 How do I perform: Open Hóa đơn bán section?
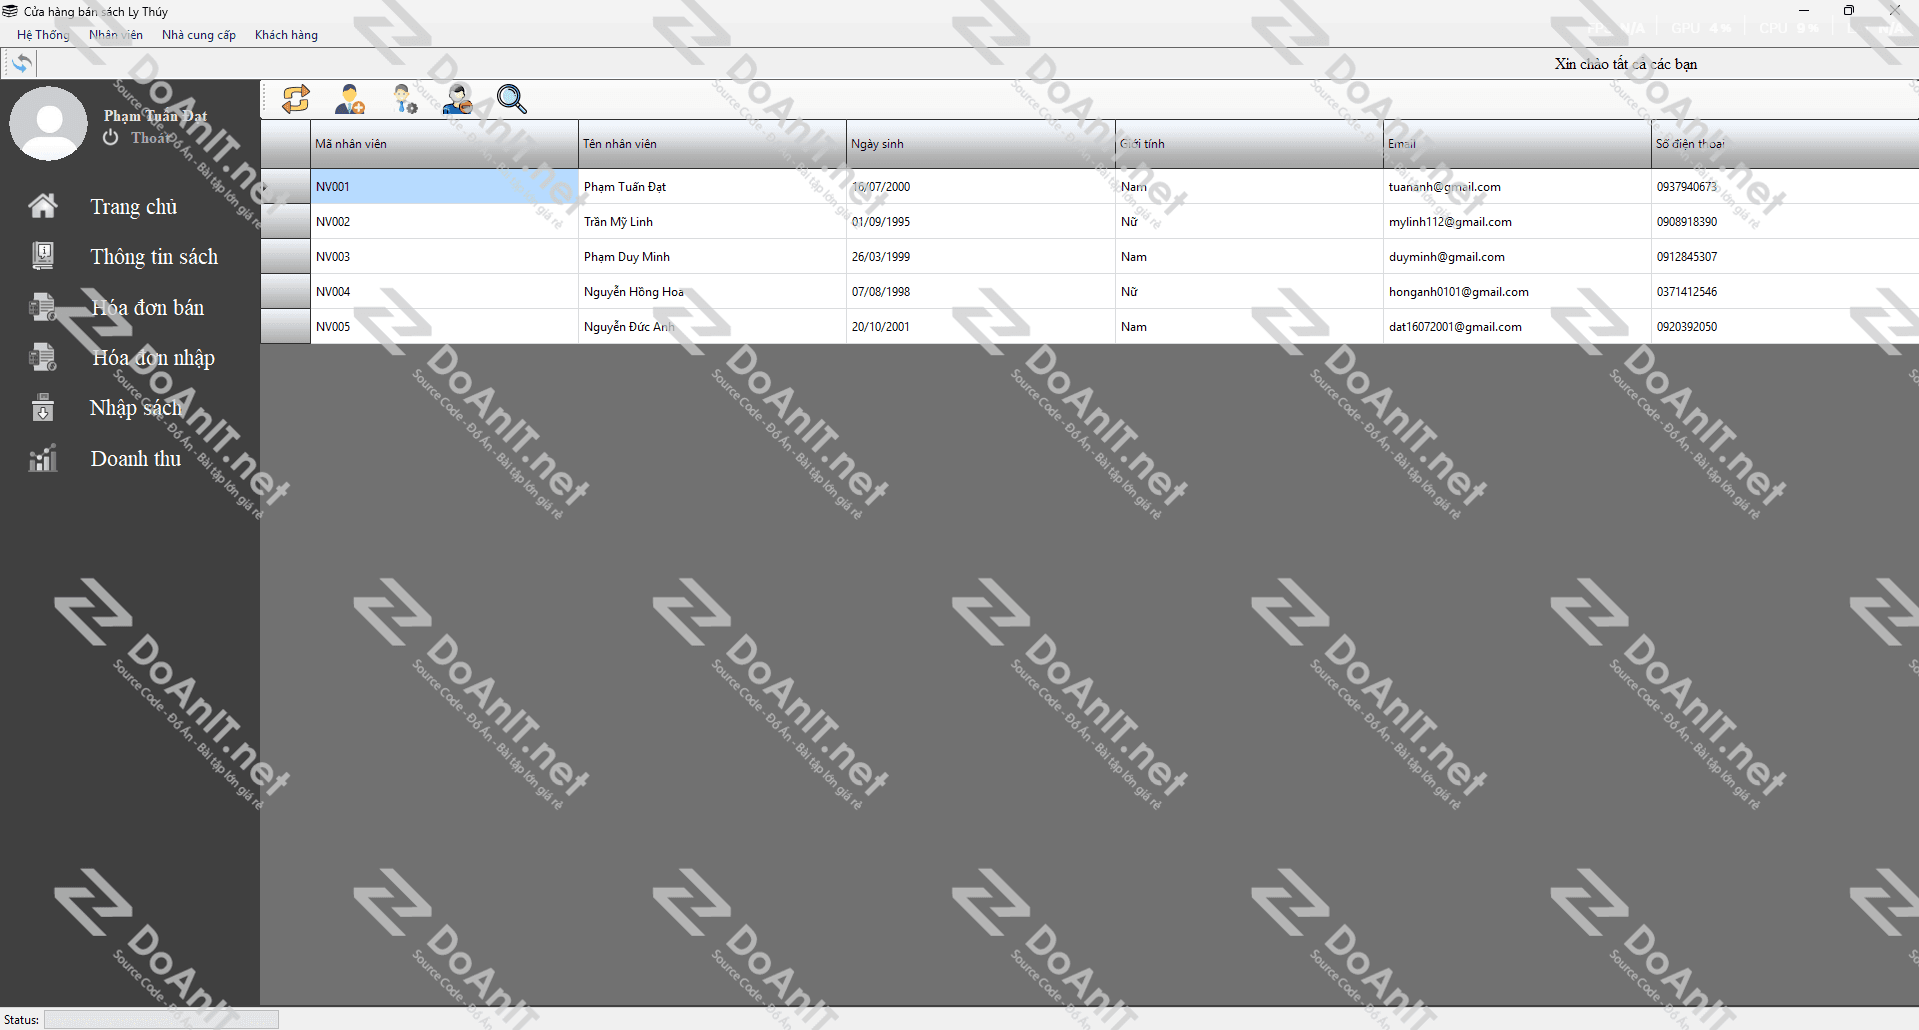pos(148,308)
